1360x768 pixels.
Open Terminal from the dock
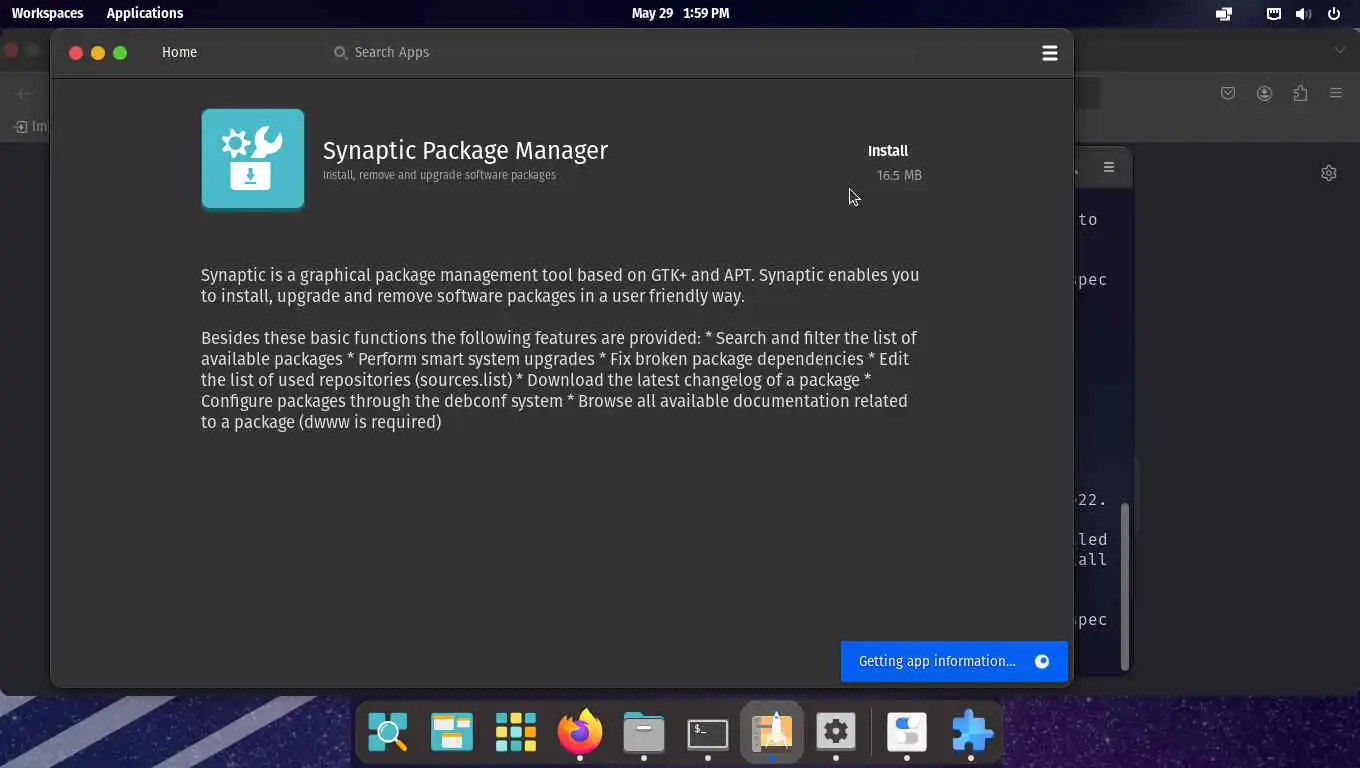pyautogui.click(x=708, y=732)
